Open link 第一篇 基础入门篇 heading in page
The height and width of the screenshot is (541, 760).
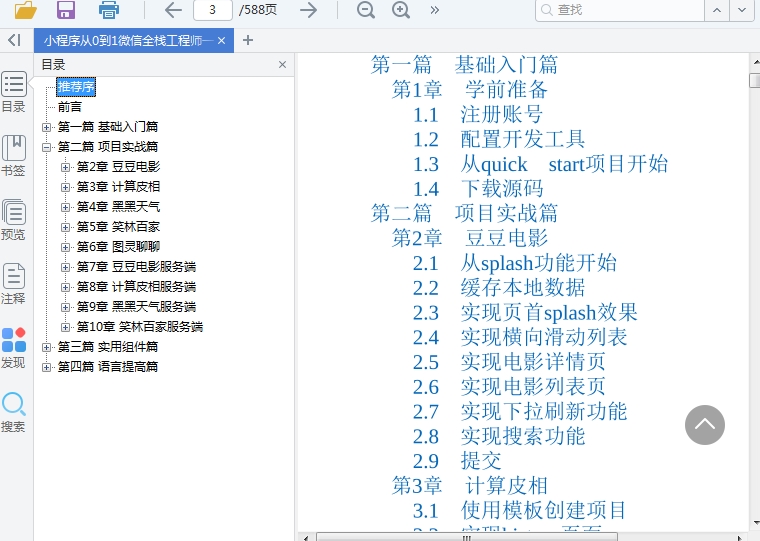click(464, 64)
